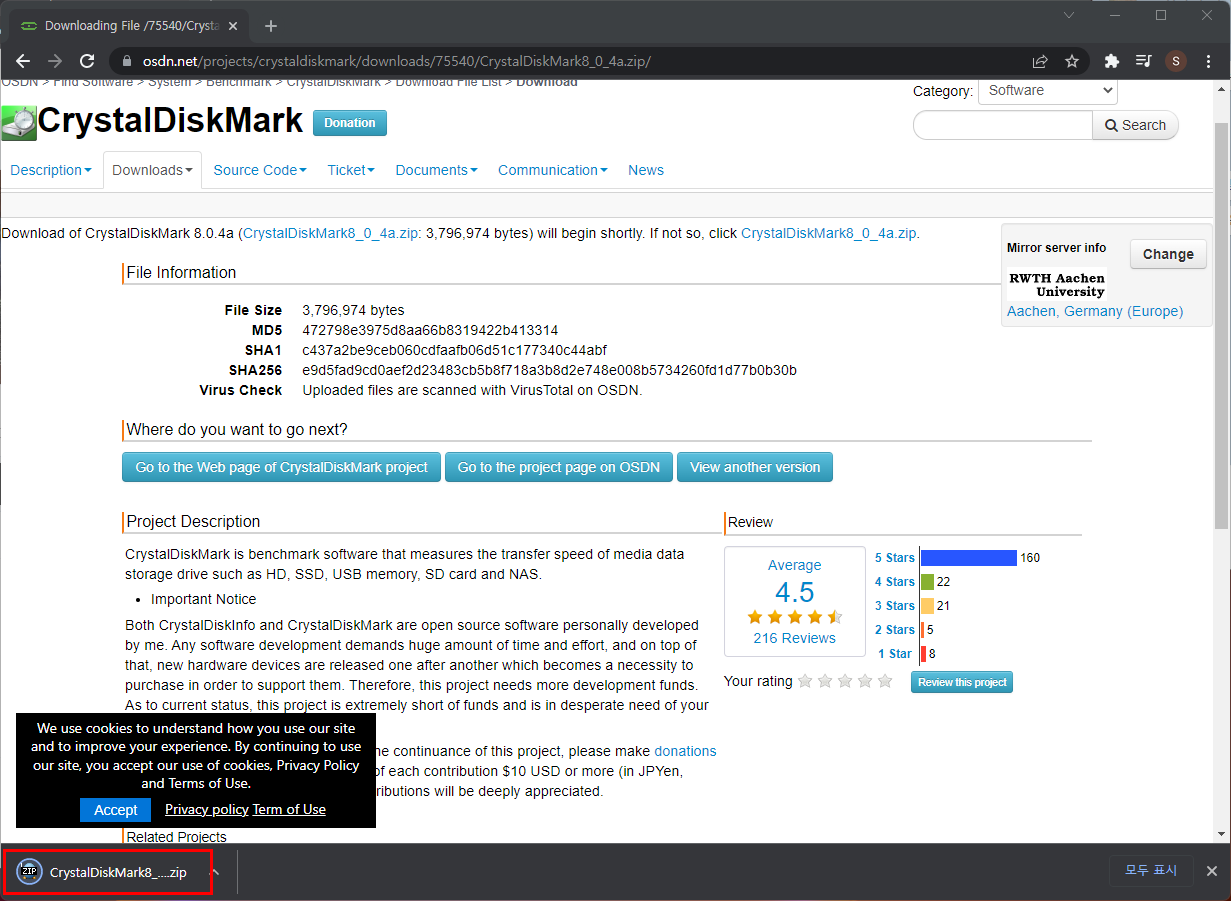The image size is (1231, 901).
Task: Open the Privacy policy link
Action: point(206,809)
